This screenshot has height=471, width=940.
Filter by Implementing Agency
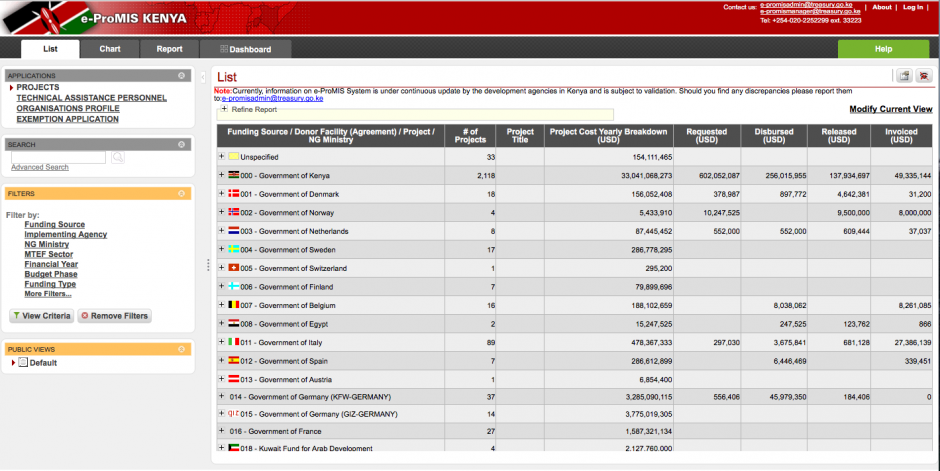tap(65, 234)
